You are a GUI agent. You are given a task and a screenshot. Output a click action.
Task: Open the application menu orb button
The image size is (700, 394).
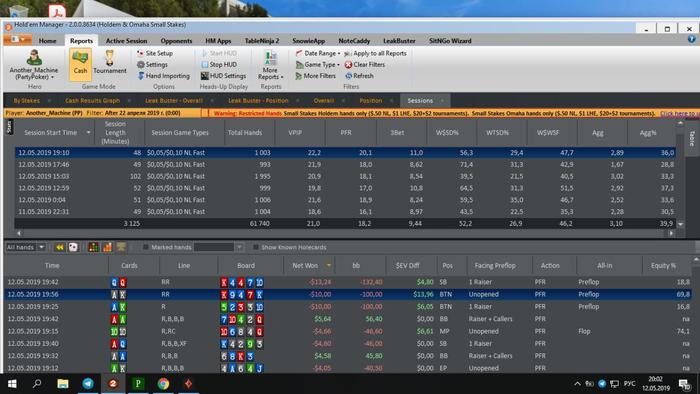17,40
